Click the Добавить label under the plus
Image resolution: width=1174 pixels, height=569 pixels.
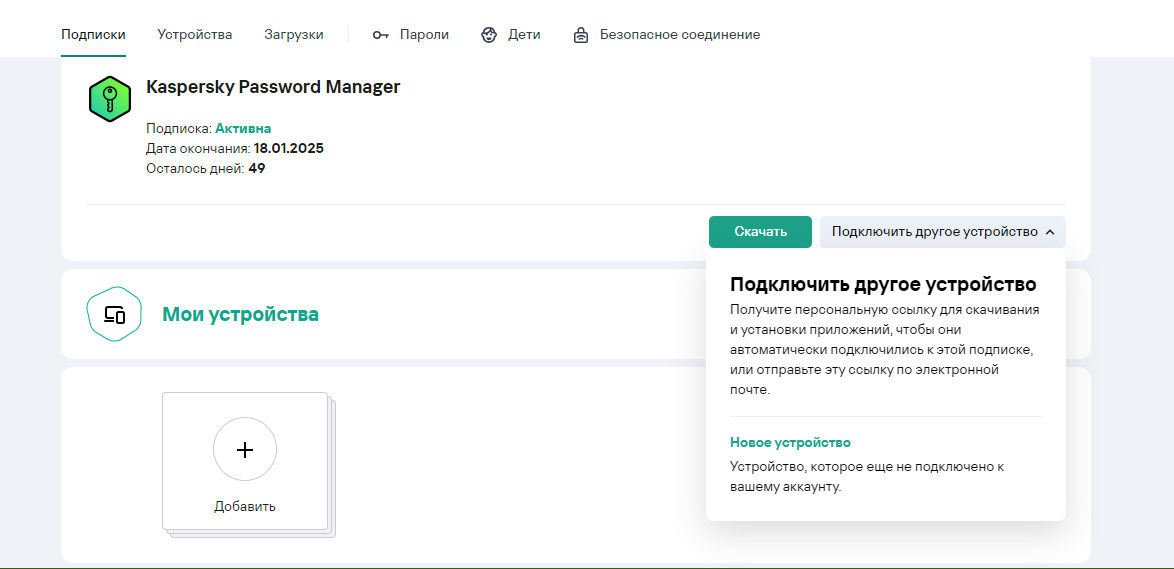(245, 506)
